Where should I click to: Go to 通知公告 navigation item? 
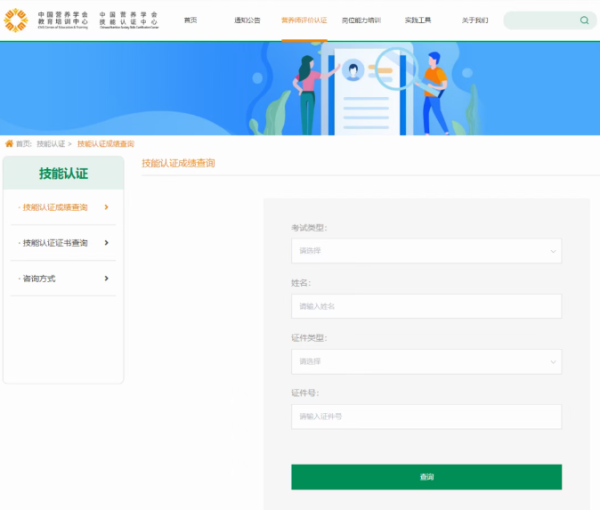pyautogui.click(x=247, y=20)
